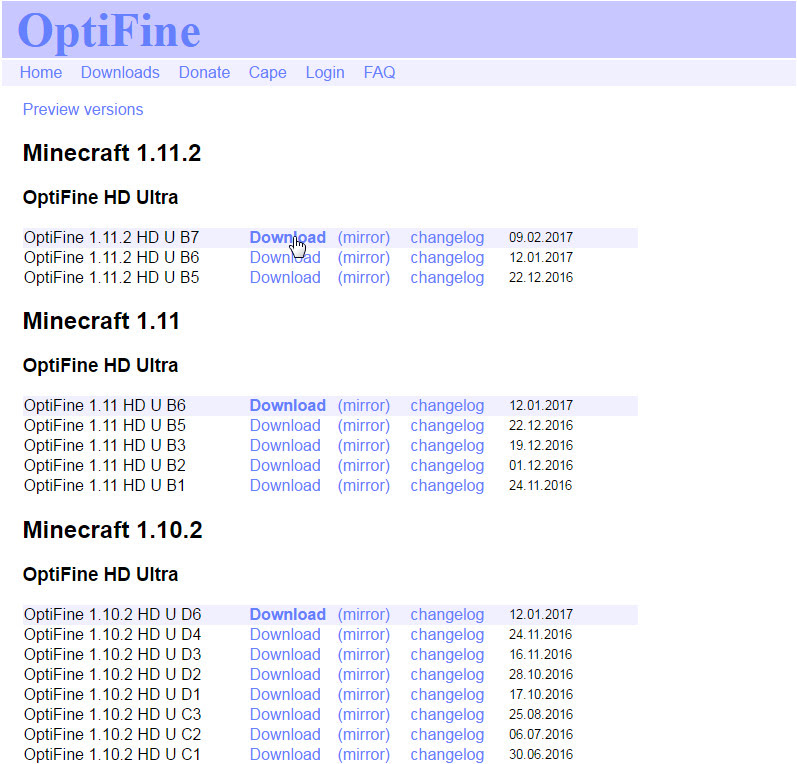
Task: Open mirror for 1.10.2 HD U D4
Action: [364, 634]
